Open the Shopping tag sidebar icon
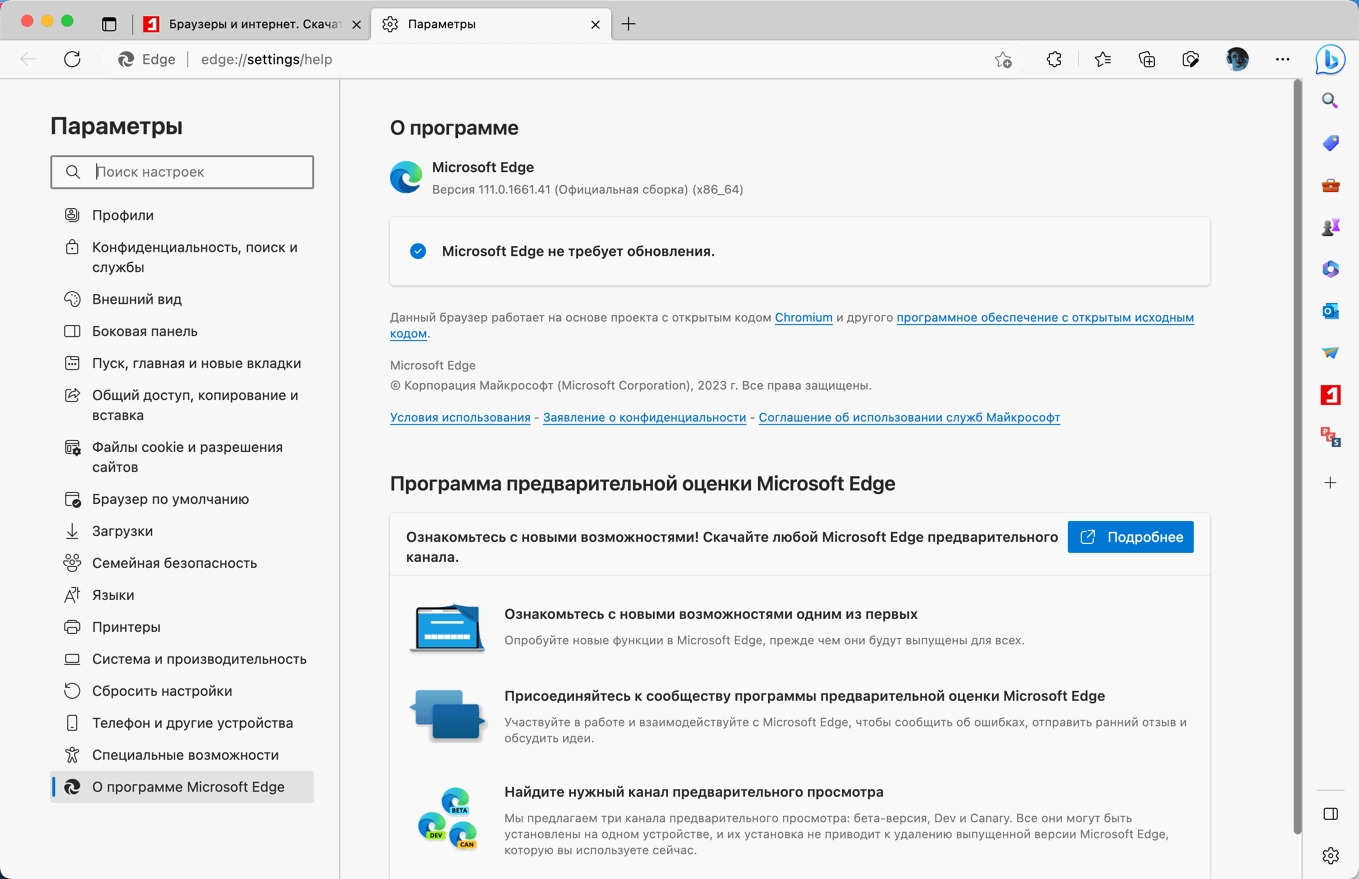The height and width of the screenshot is (879, 1359). tap(1330, 143)
